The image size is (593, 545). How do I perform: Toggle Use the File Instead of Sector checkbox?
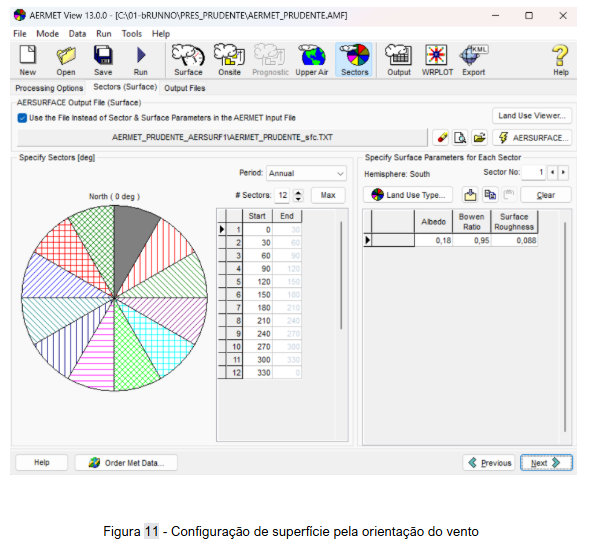(22, 118)
